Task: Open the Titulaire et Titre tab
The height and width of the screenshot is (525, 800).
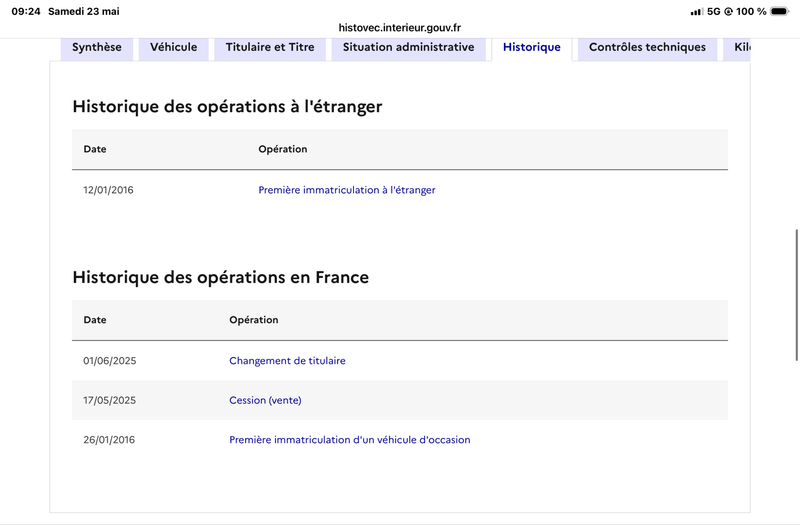Action: point(270,47)
